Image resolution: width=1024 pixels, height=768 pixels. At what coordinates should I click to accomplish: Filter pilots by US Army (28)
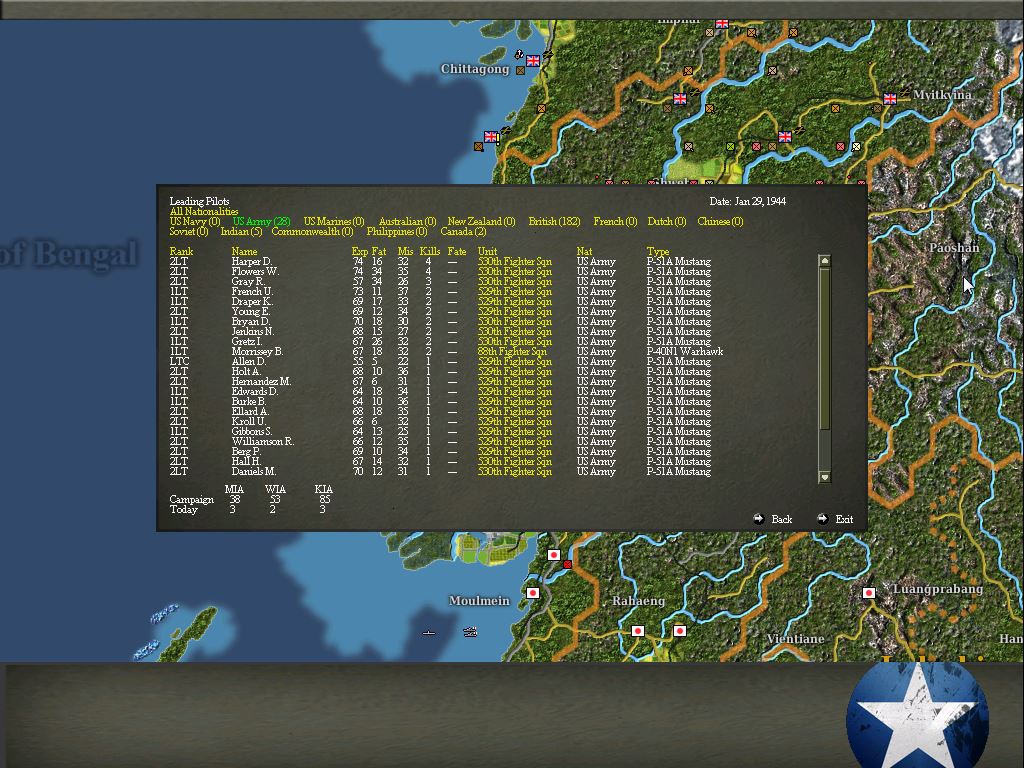[x=261, y=221]
